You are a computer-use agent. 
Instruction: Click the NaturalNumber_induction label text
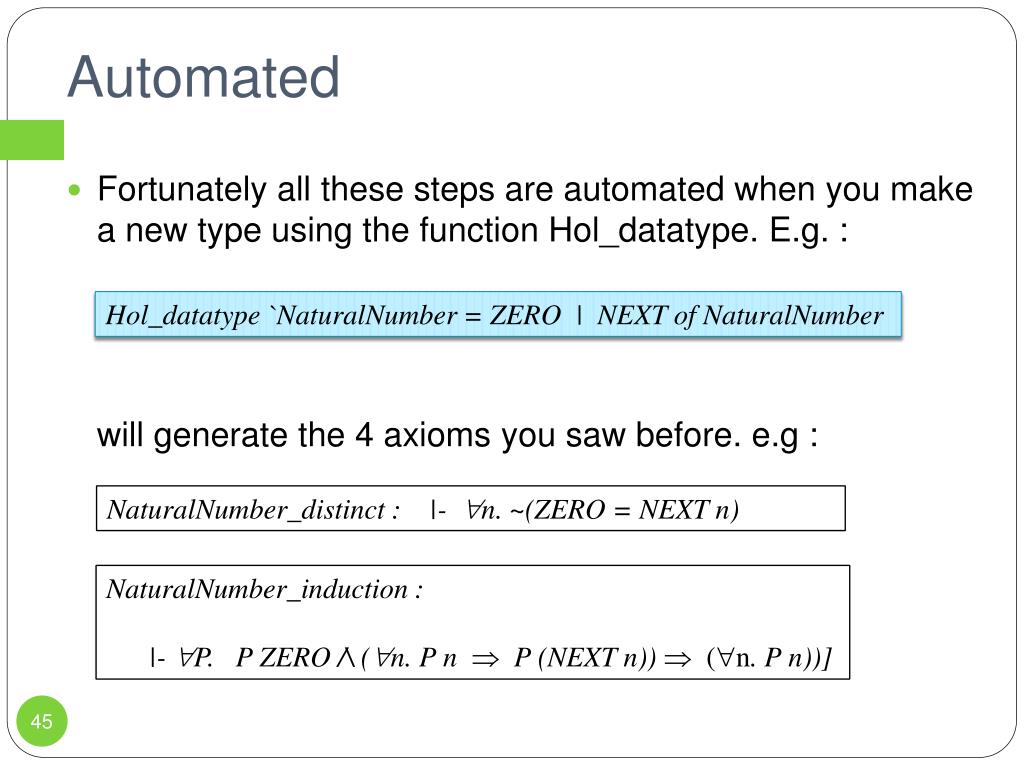click(264, 590)
